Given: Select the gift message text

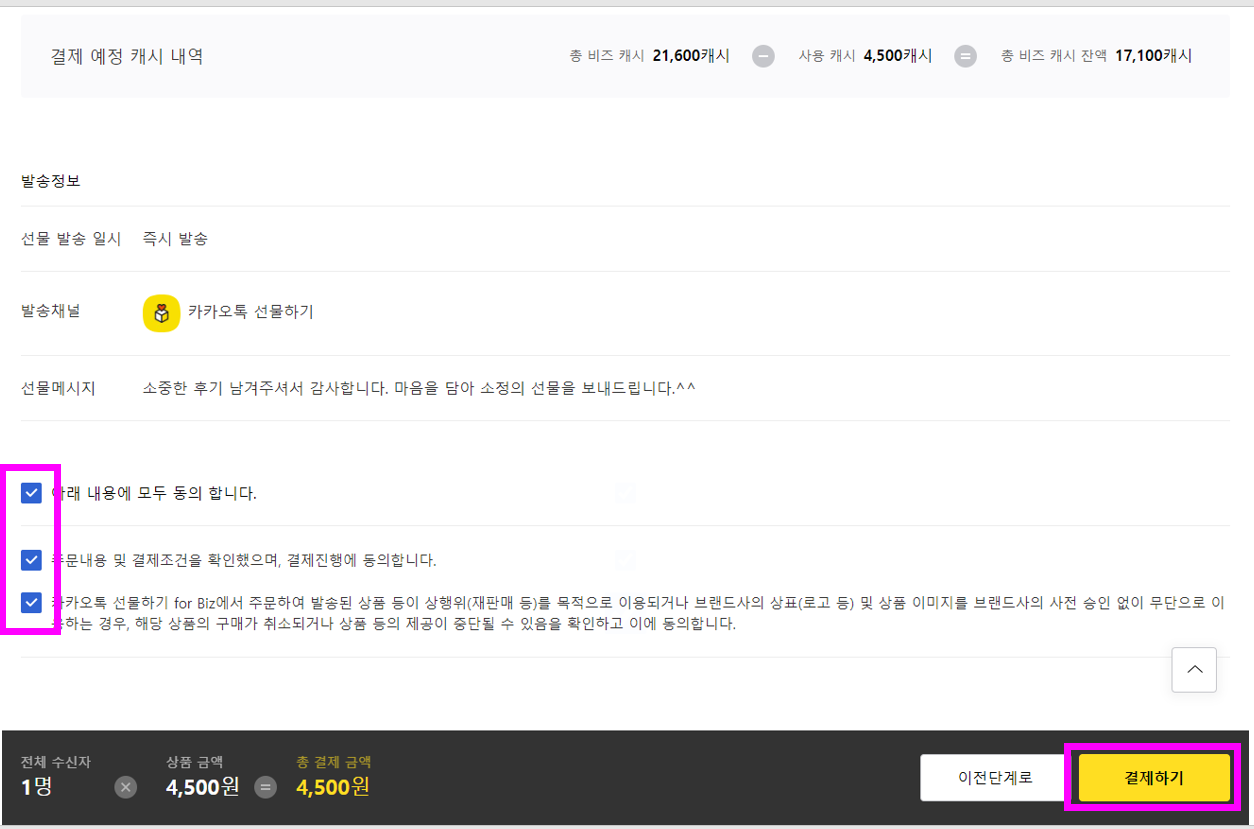Looking at the screenshot, I should click(x=419, y=388).
